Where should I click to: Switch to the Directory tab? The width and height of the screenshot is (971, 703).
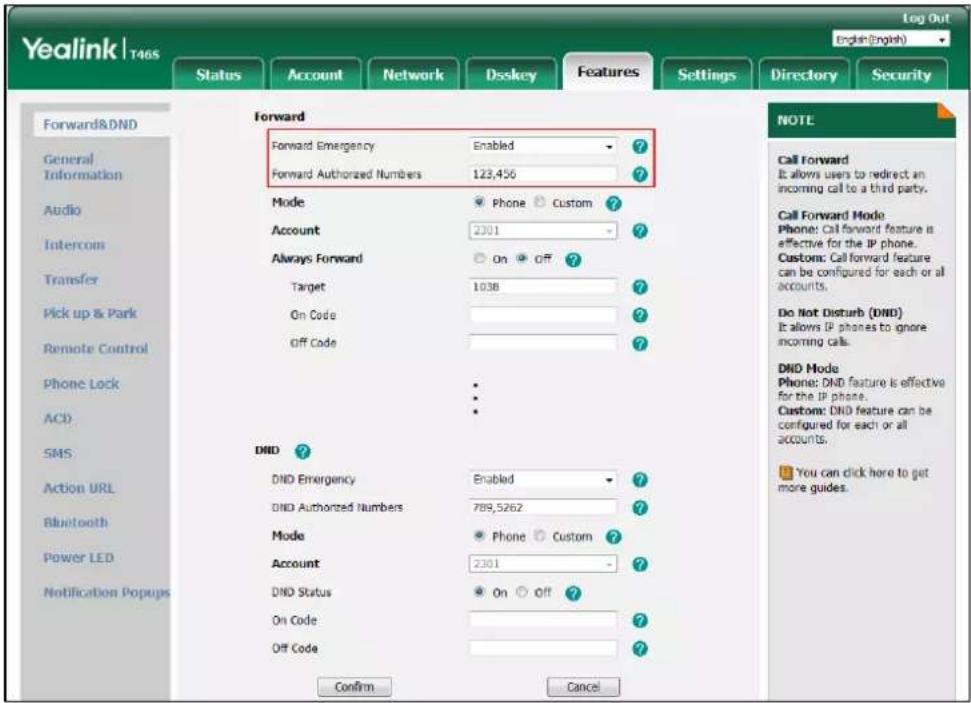click(804, 75)
